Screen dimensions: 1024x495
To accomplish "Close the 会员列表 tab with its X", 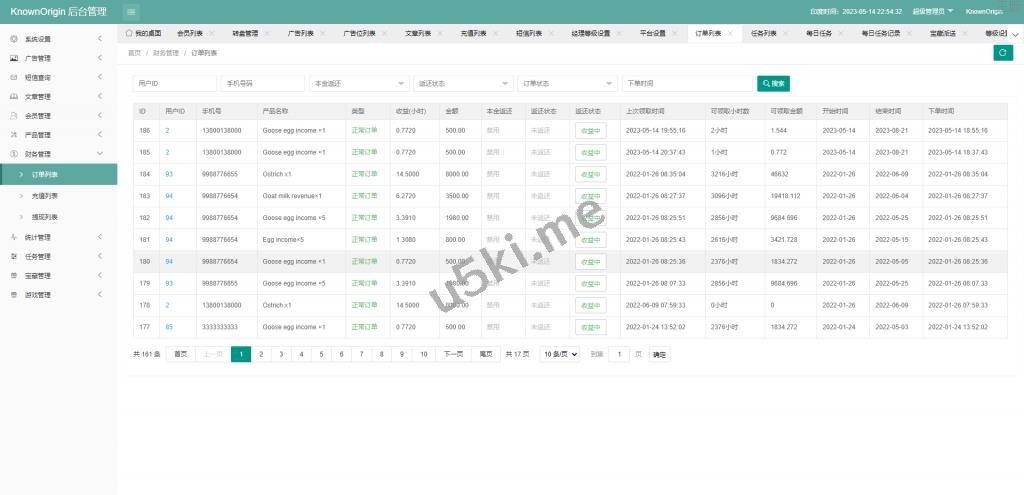I will [211, 33].
